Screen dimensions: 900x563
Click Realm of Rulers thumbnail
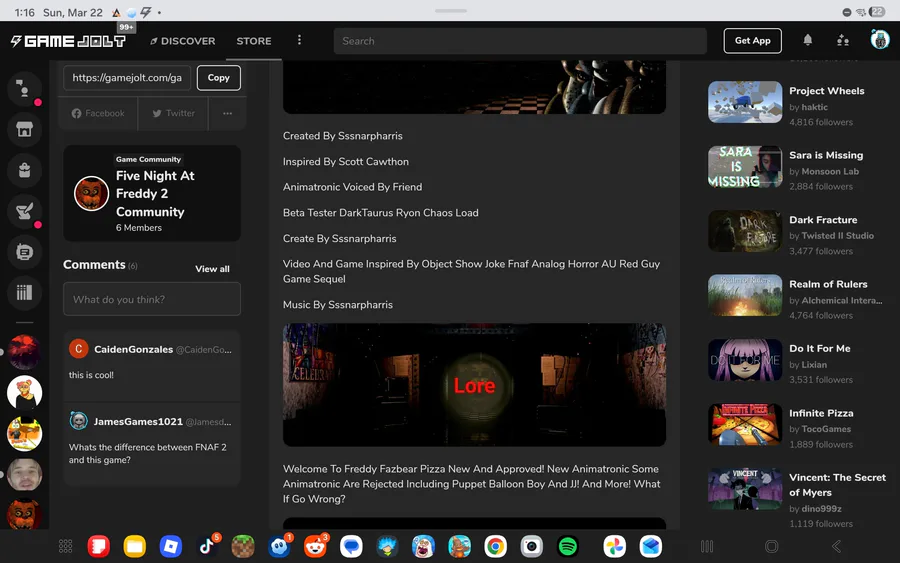coord(745,296)
